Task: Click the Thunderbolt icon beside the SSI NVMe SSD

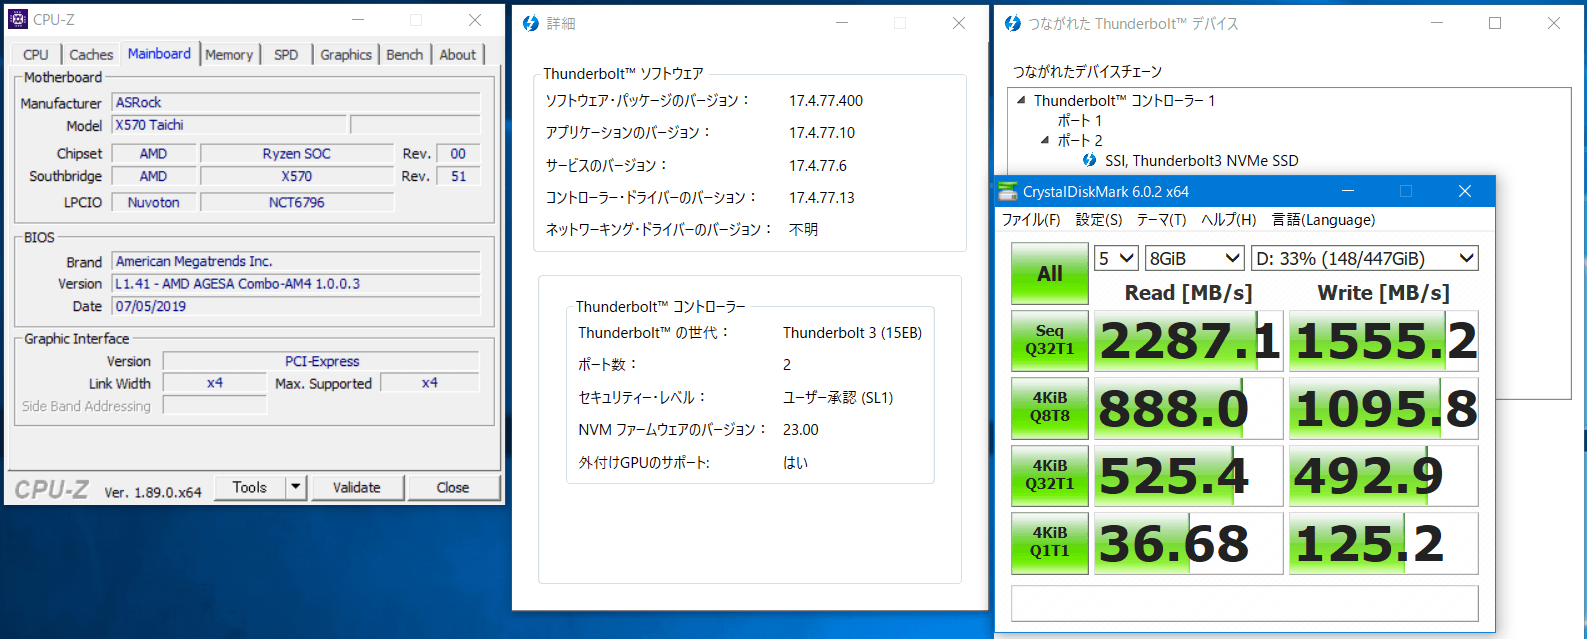Action: tap(1089, 160)
